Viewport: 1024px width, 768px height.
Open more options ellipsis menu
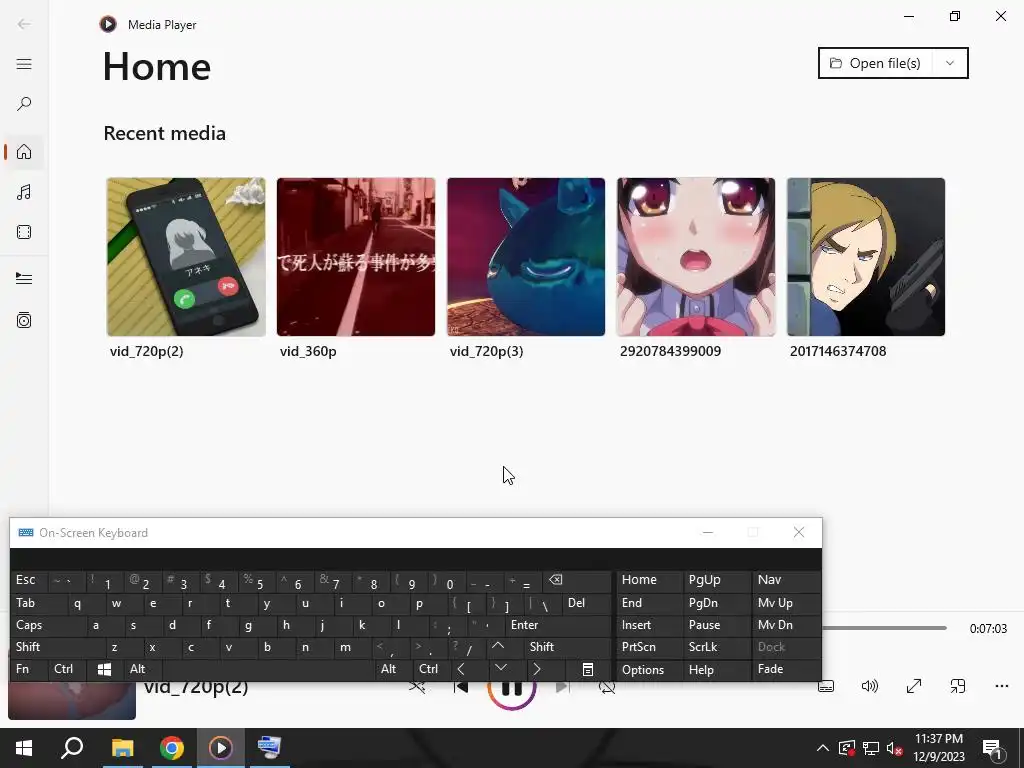(x=1002, y=686)
